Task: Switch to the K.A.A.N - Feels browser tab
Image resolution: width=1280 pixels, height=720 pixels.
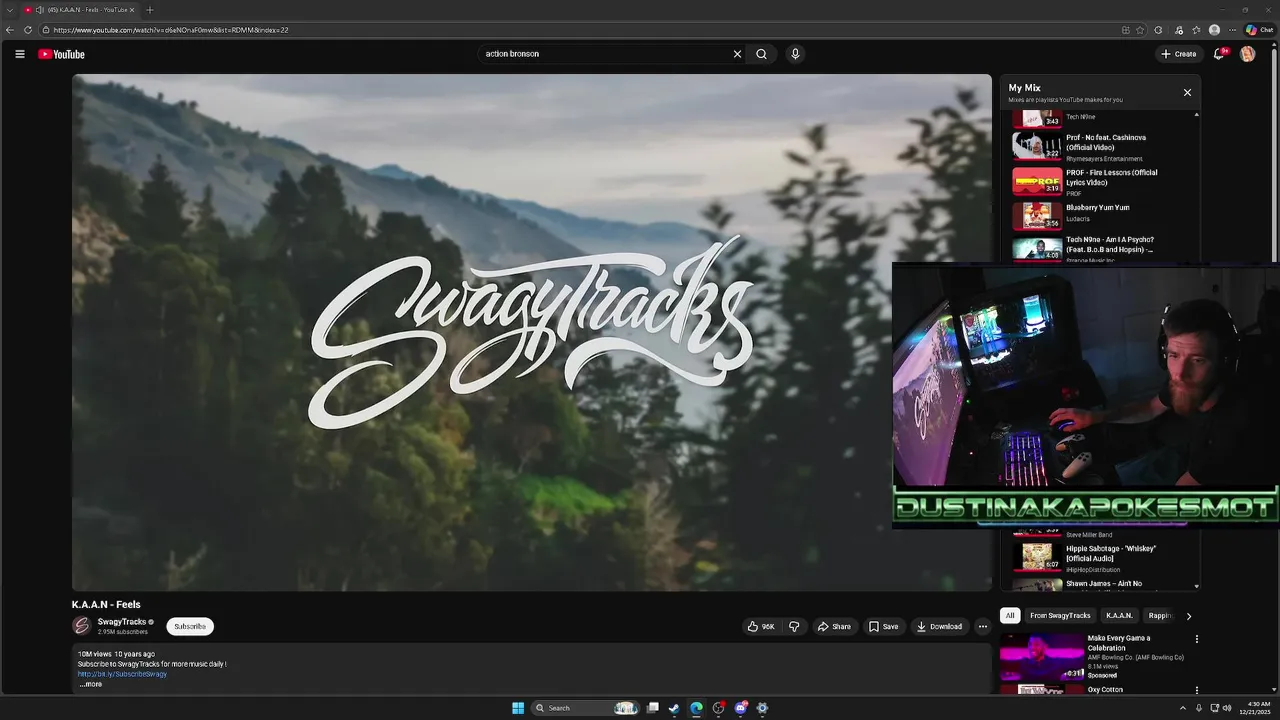Action: coord(80,10)
